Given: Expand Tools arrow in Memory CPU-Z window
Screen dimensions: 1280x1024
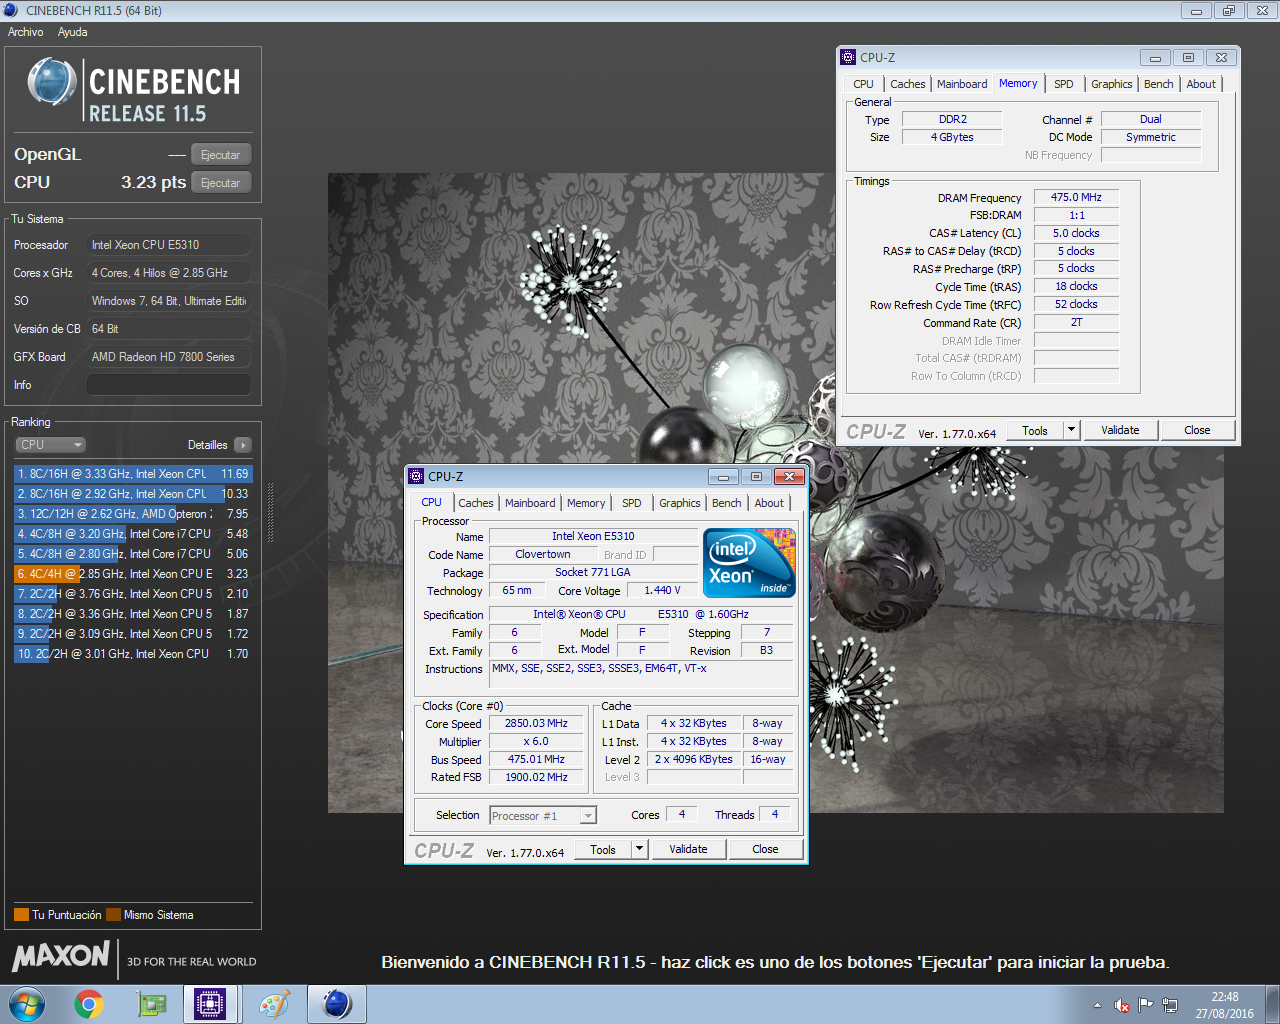Looking at the screenshot, I should point(1071,430).
